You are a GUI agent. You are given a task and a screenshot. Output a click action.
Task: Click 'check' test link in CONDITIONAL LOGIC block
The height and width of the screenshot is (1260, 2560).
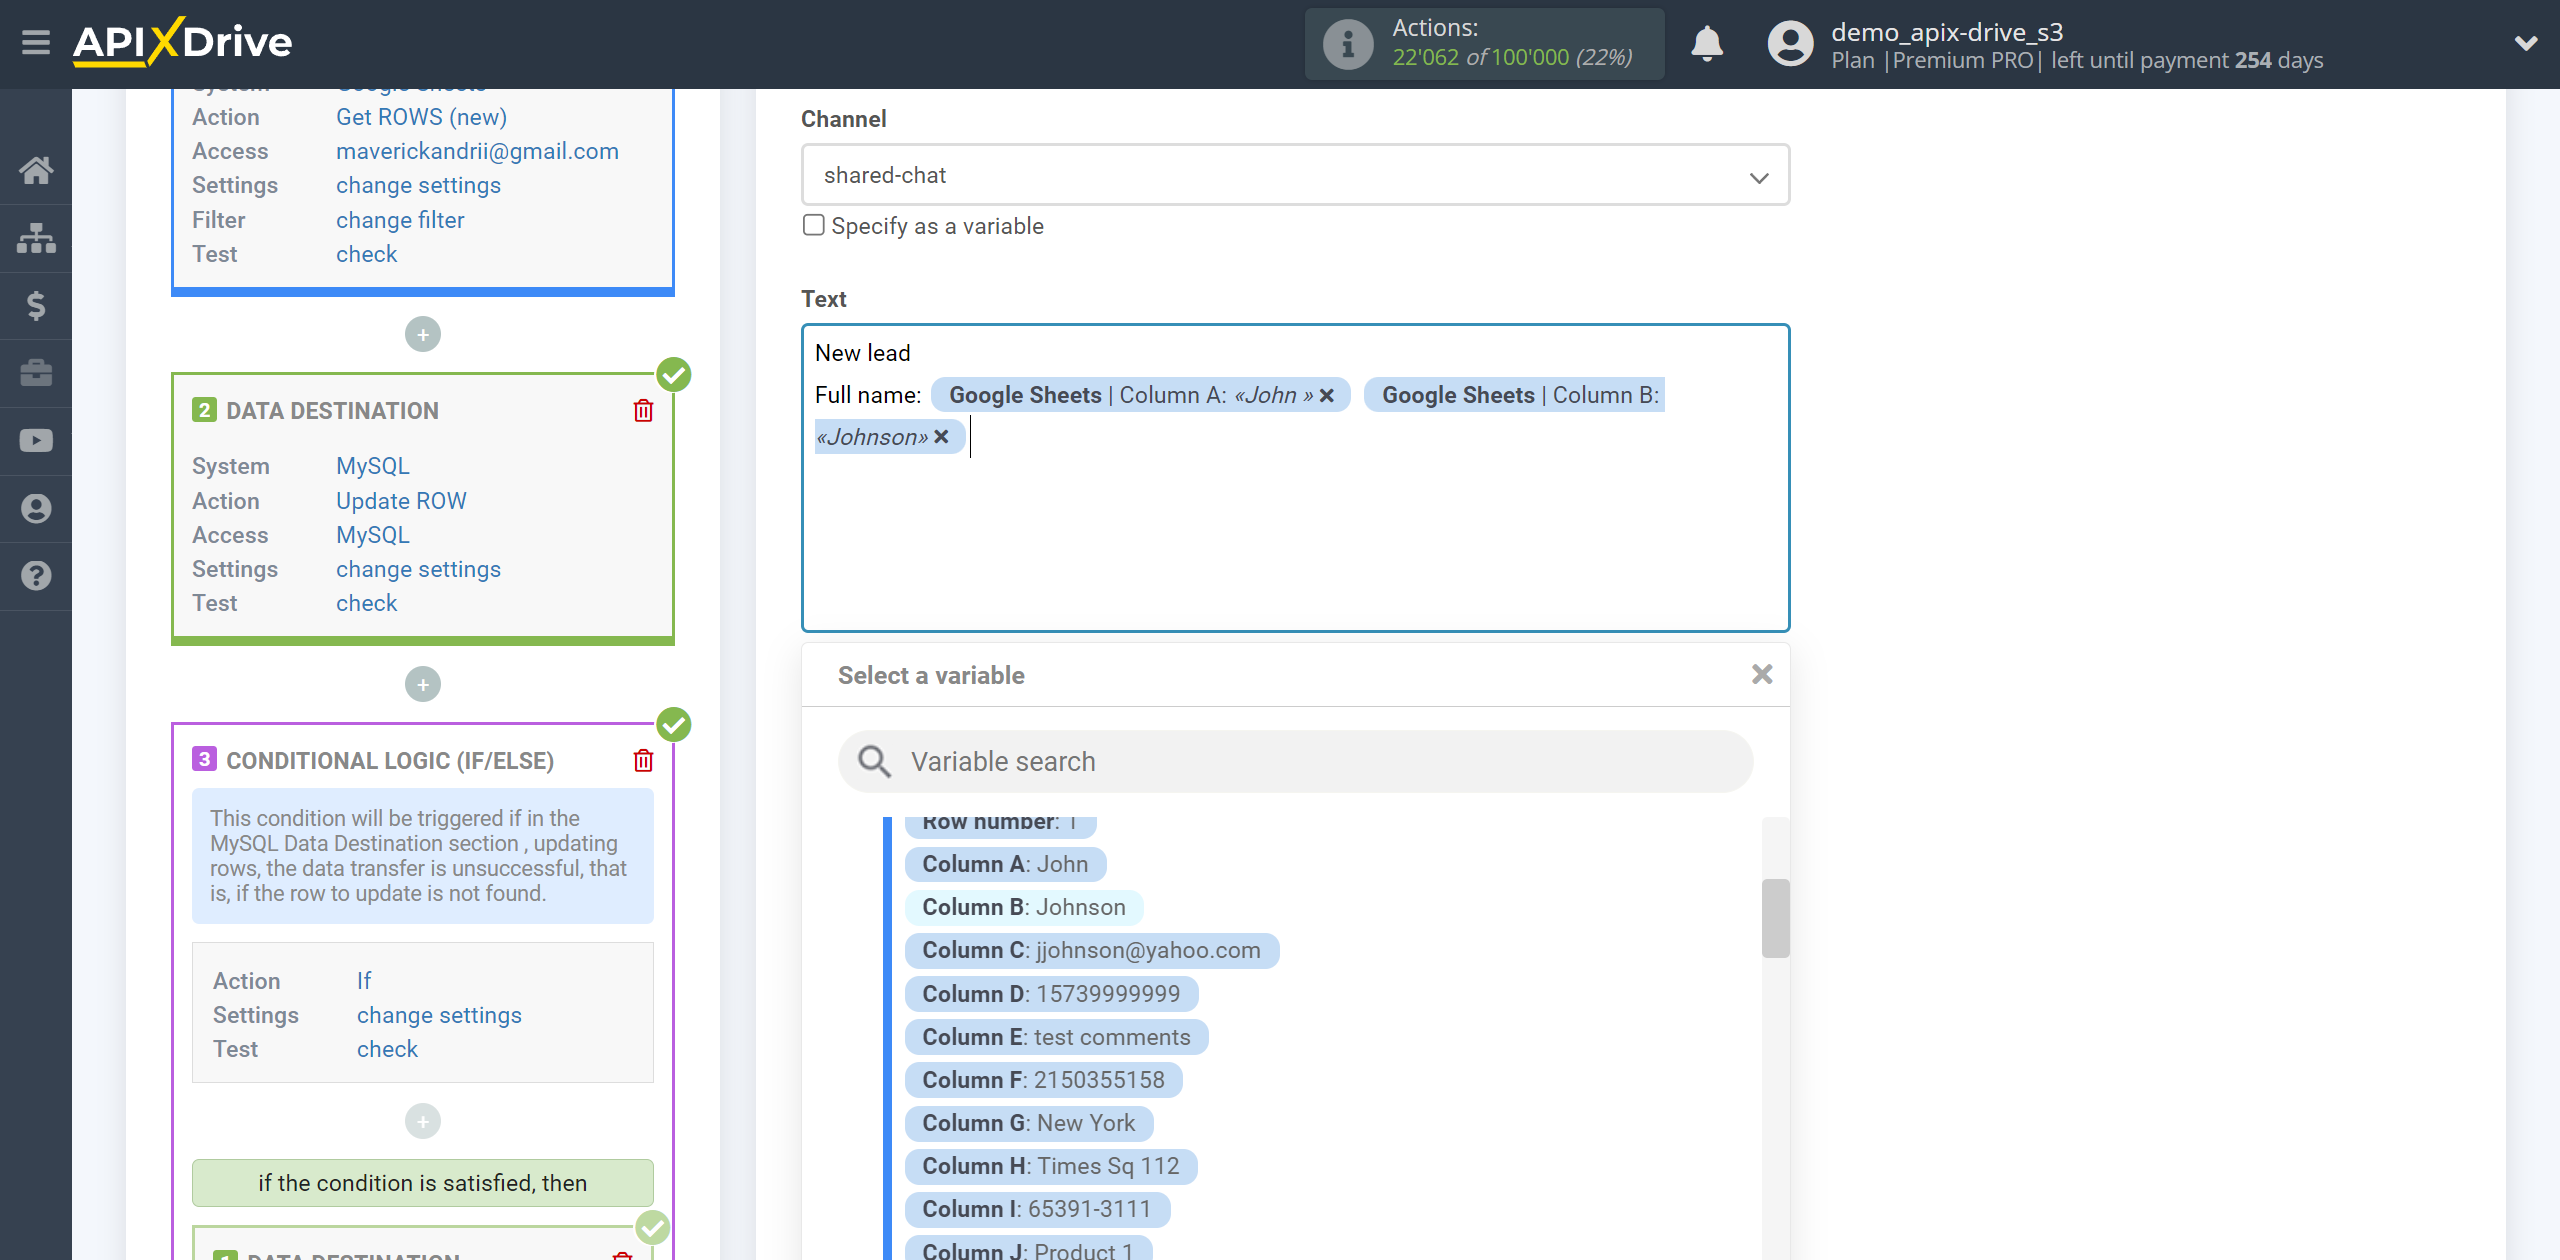[x=387, y=1048]
